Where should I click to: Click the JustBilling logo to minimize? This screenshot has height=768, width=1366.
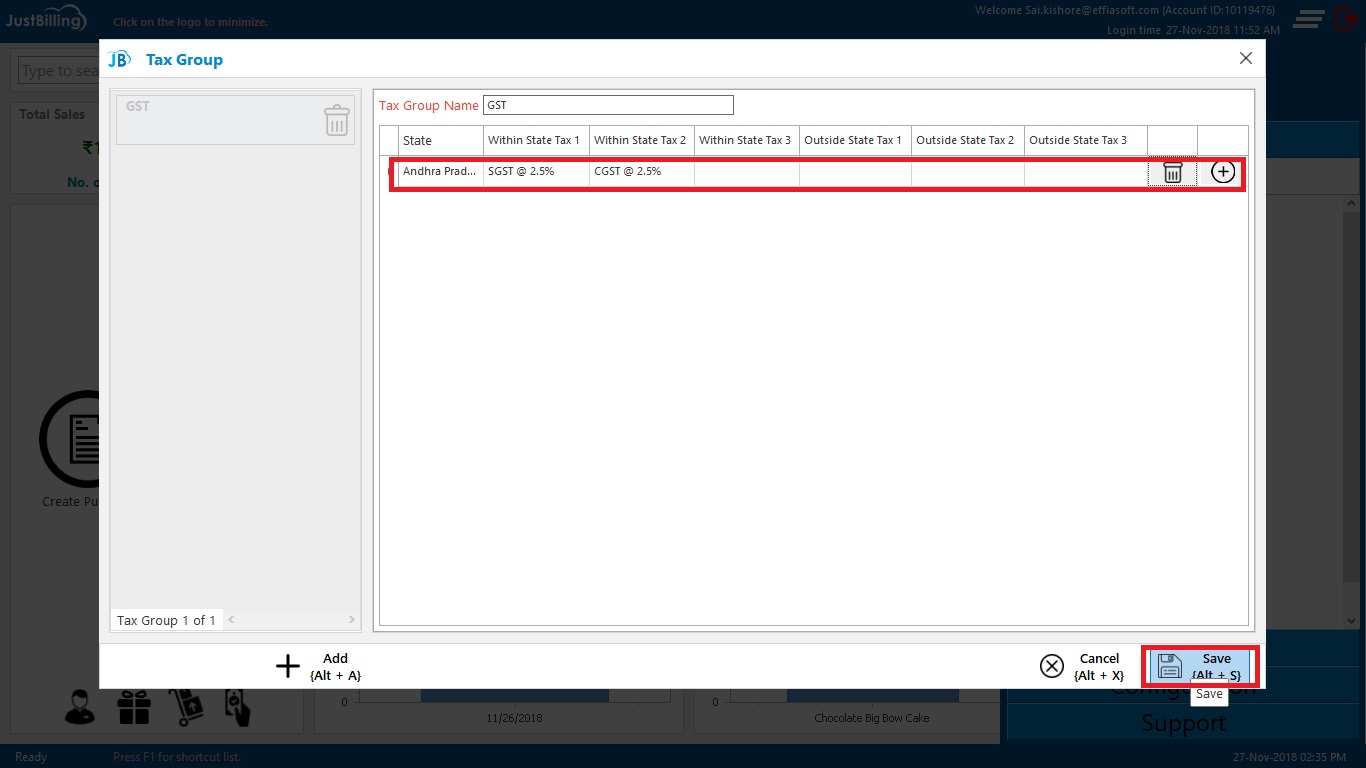pyautogui.click(x=47, y=20)
